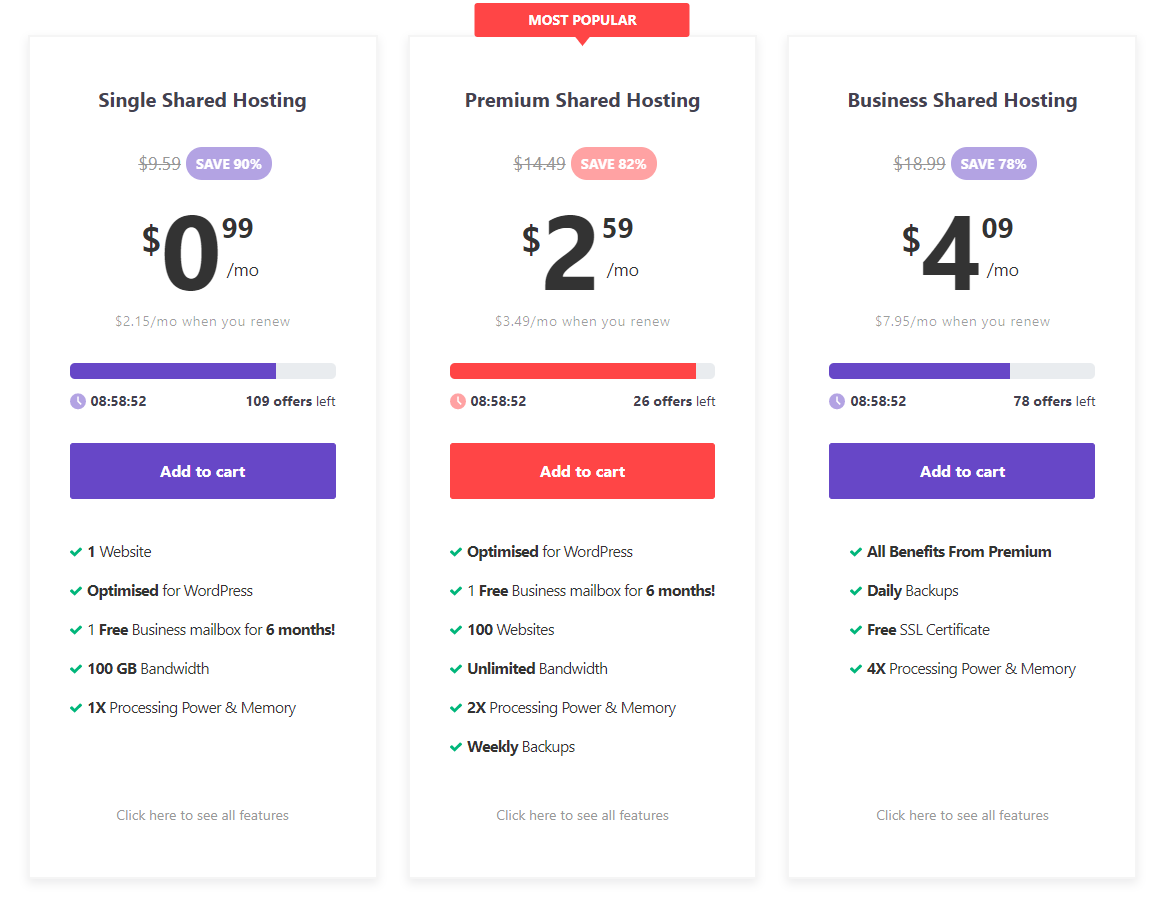This screenshot has width=1171, height=898.
Task: Click the red offers progress bar on Premium
Action: (x=583, y=371)
